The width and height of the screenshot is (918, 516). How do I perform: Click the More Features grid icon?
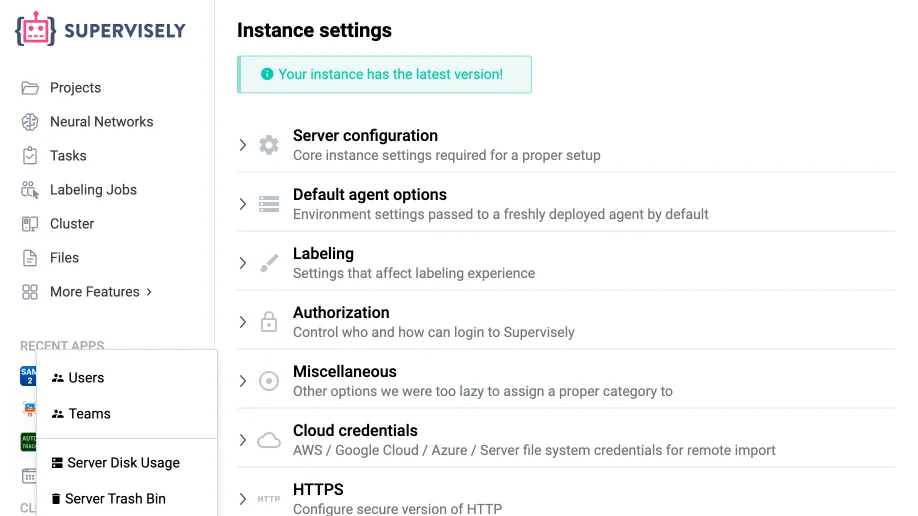30,292
